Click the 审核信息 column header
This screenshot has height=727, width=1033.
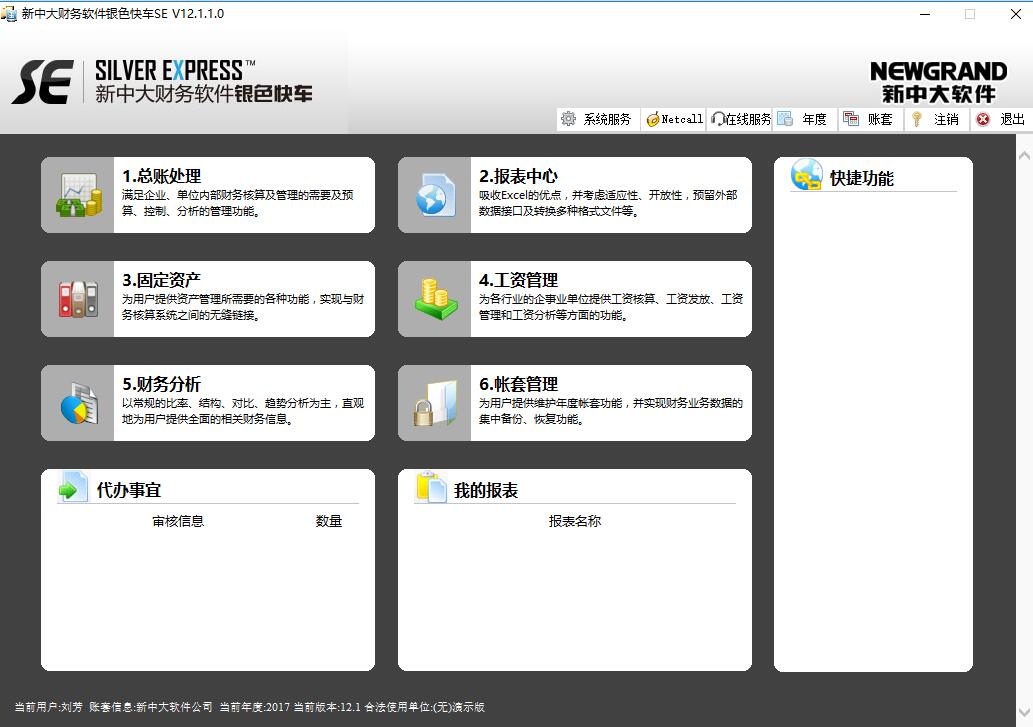pos(178,522)
